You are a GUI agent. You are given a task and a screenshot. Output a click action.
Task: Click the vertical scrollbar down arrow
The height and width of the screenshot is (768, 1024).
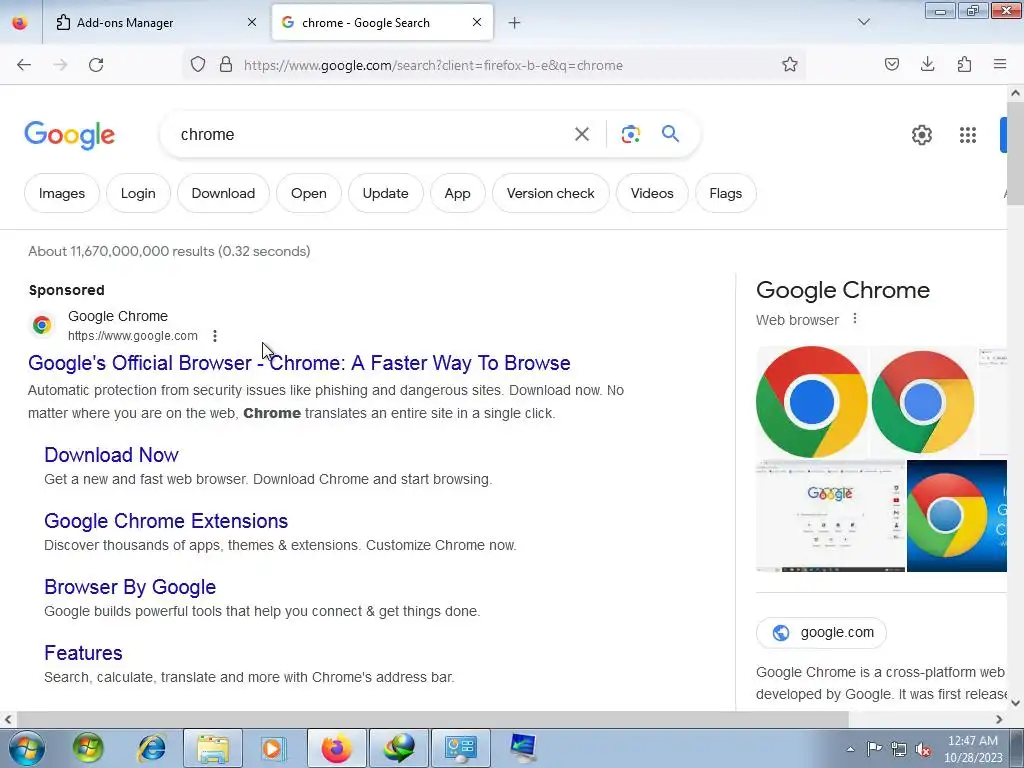tap(1016, 703)
